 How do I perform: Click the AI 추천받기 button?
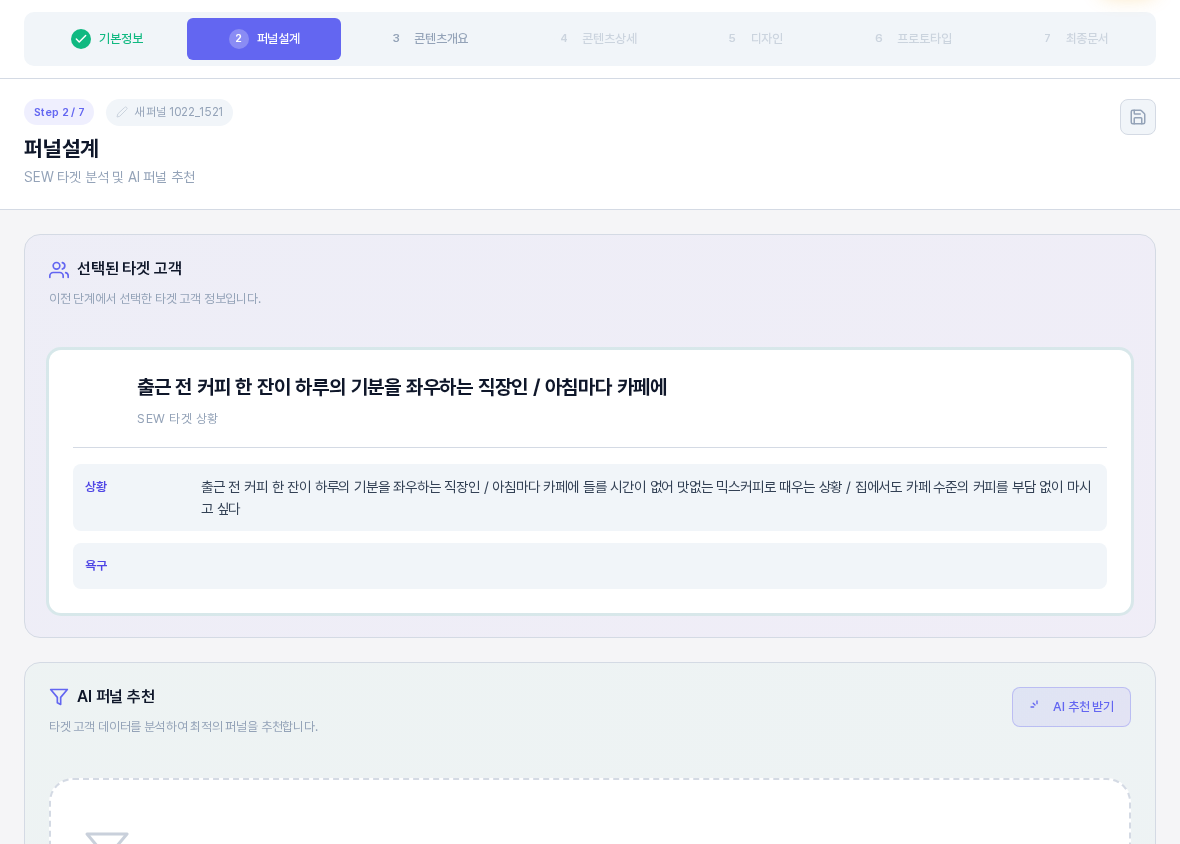point(1071,707)
